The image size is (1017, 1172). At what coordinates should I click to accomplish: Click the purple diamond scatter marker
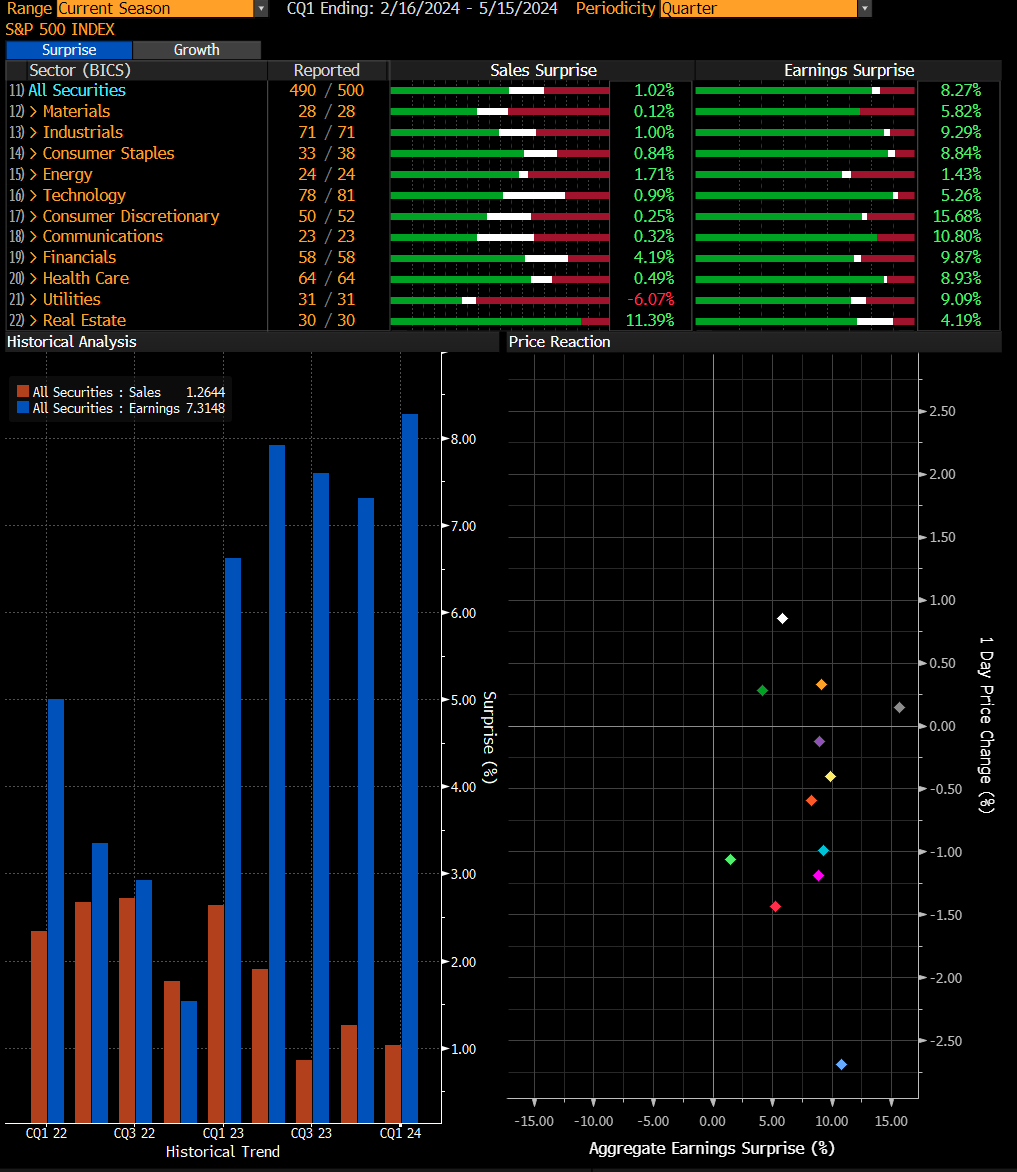pos(819,741)
